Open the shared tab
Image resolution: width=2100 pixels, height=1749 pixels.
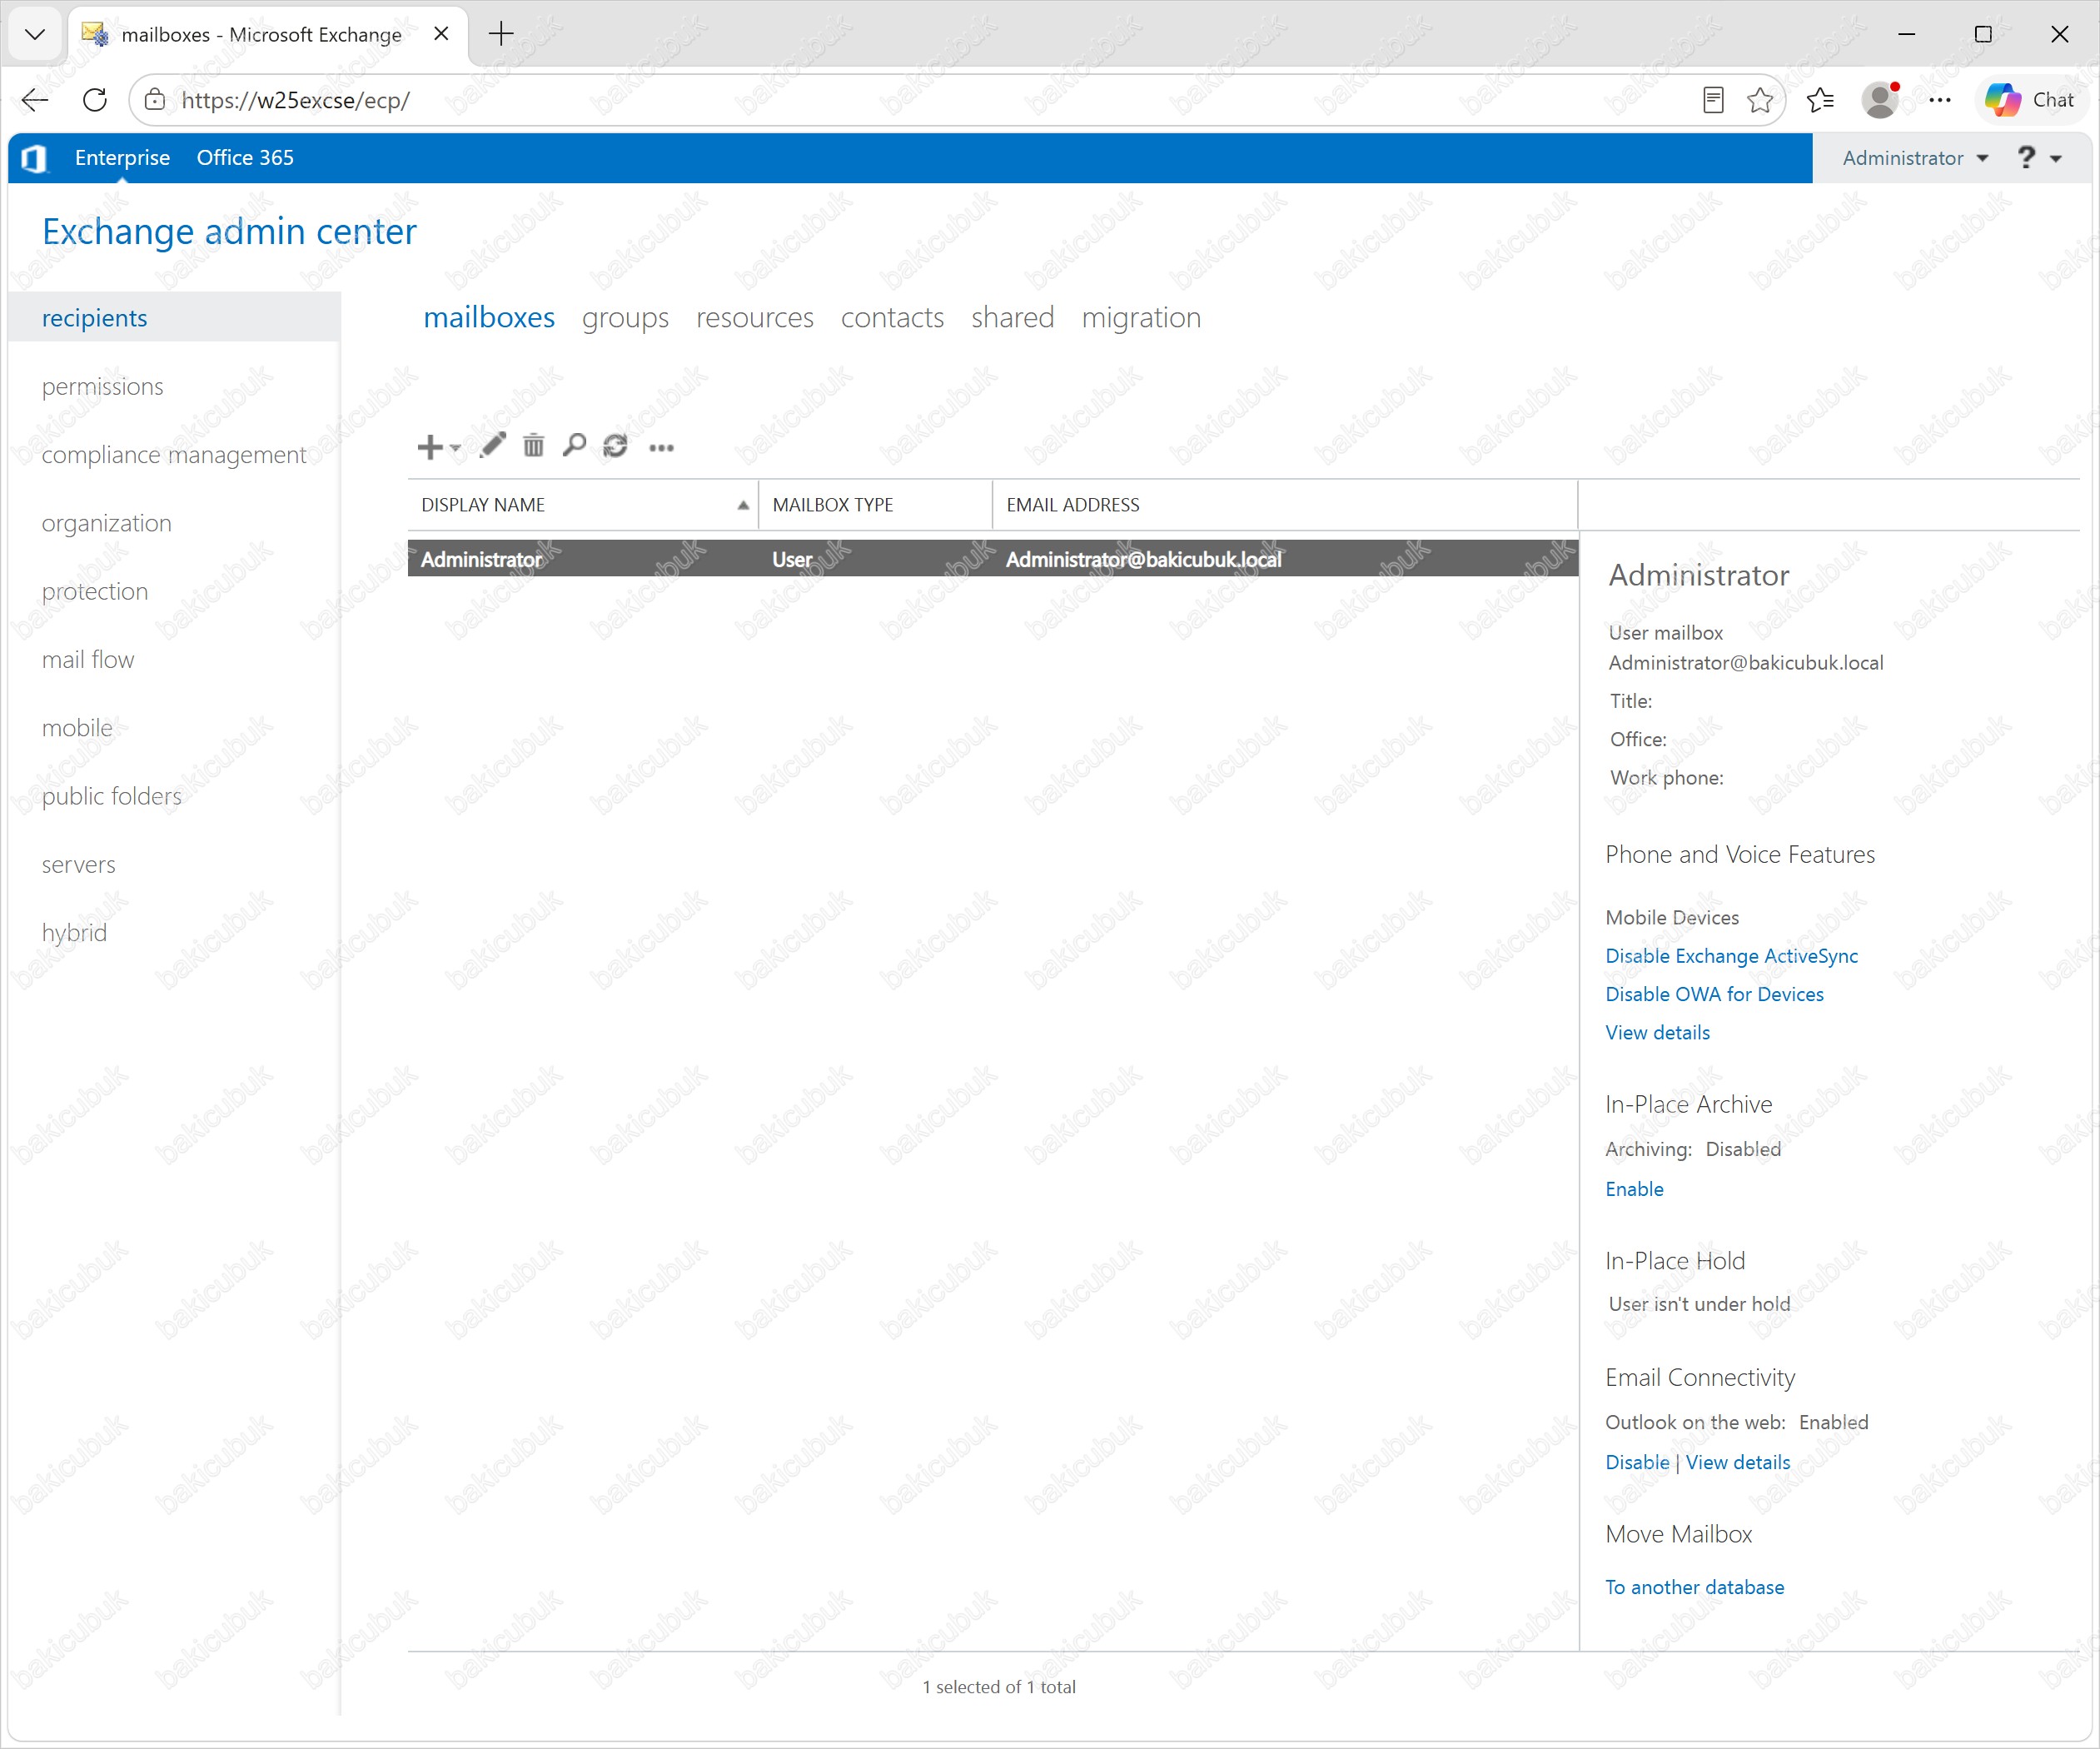pos(1012,317)
